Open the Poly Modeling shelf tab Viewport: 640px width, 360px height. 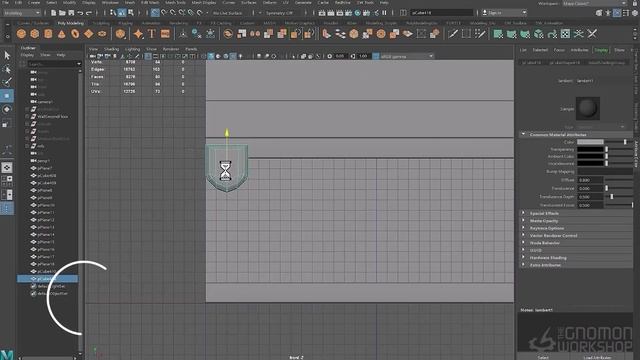(x=71, y=23)
